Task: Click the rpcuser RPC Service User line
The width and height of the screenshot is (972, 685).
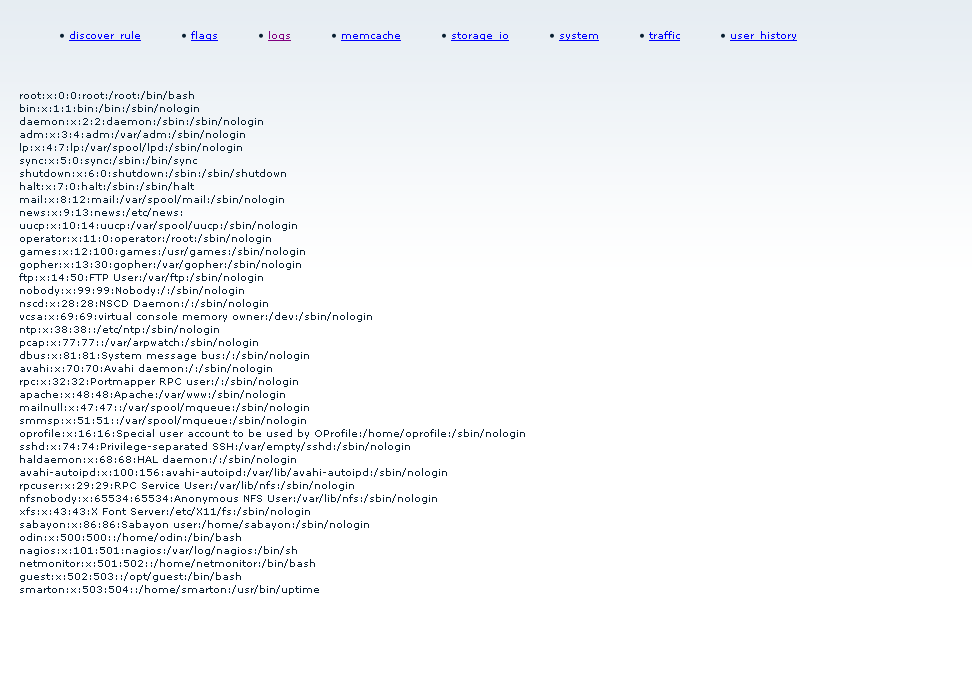Action: point(187,486)
